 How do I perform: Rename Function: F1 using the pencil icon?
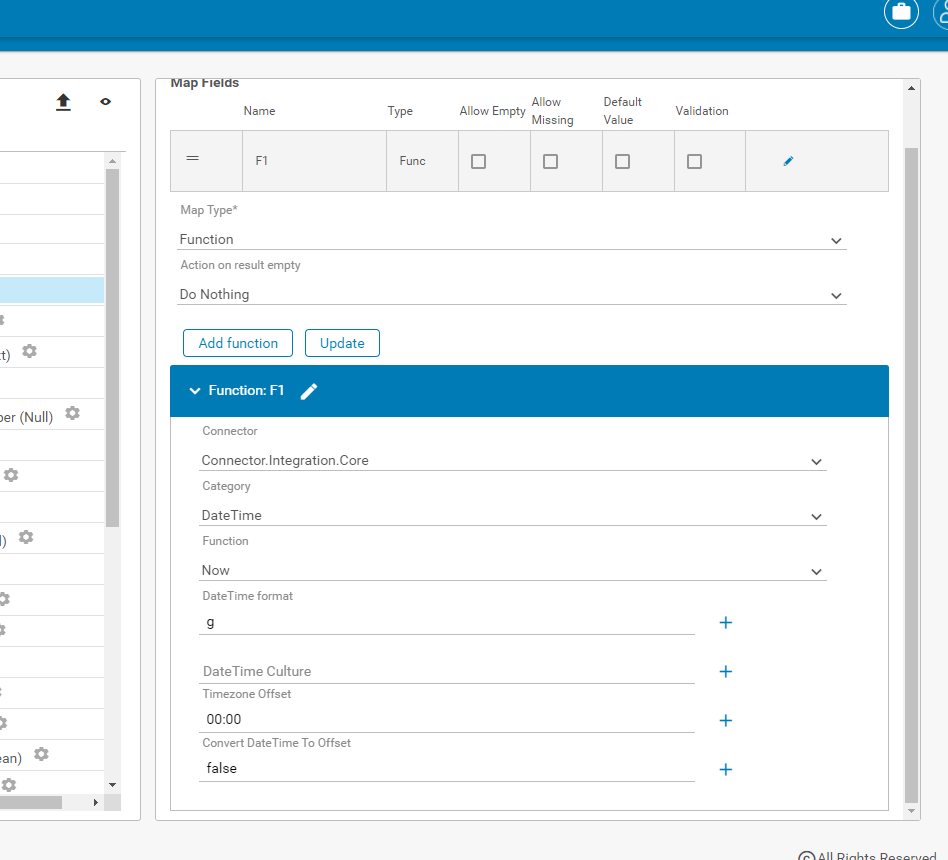pos(309,391)
